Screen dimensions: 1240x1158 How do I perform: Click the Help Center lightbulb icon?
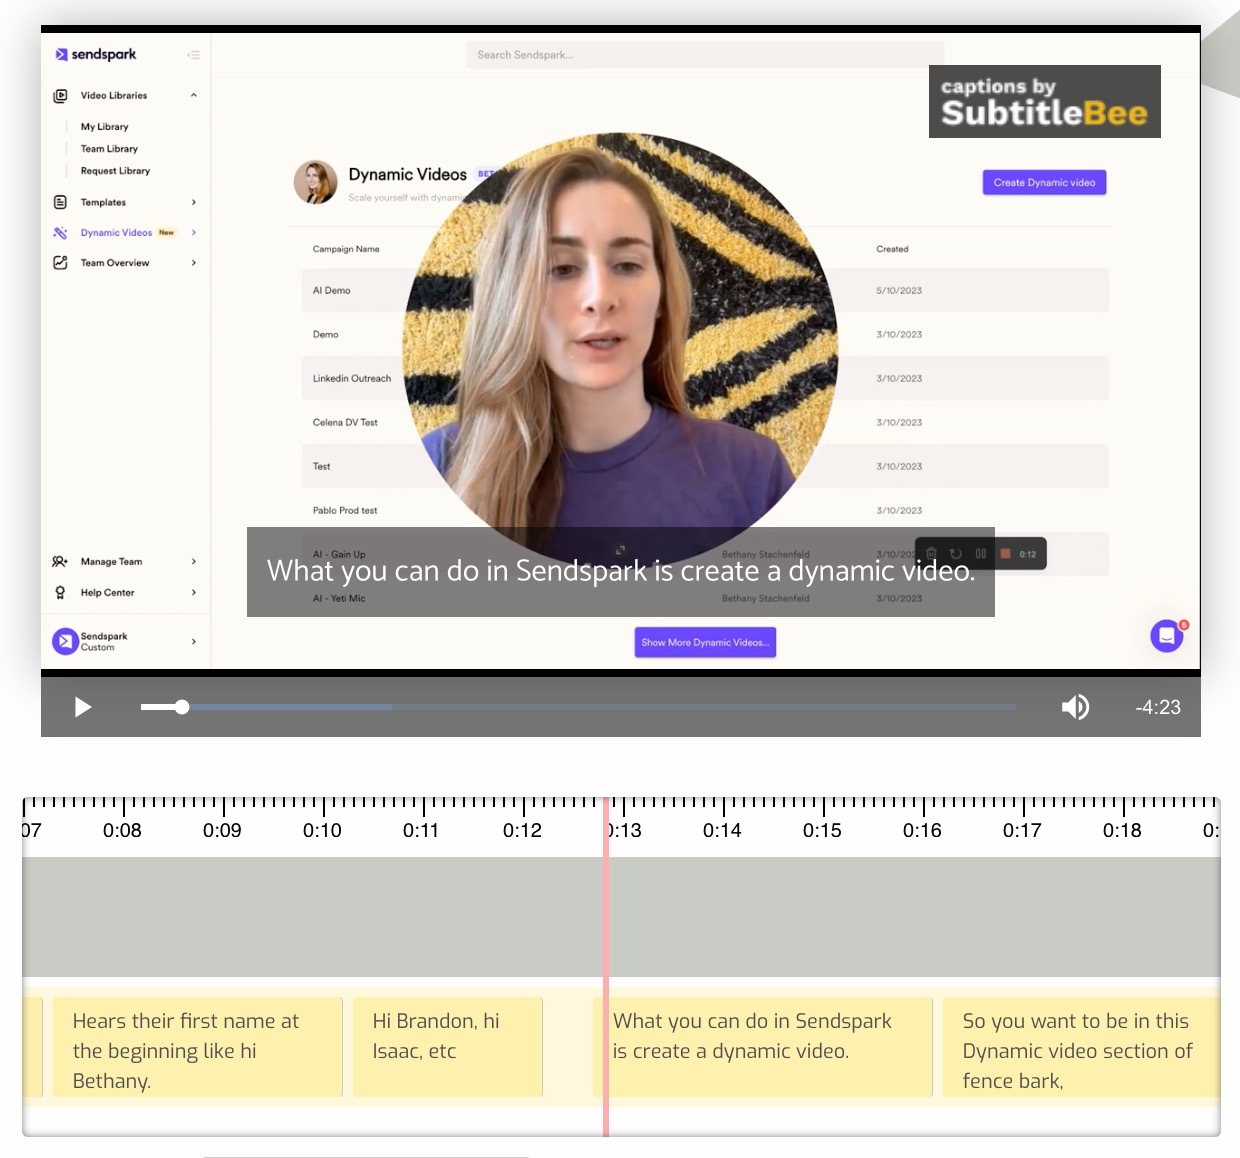tap(60, 593)
